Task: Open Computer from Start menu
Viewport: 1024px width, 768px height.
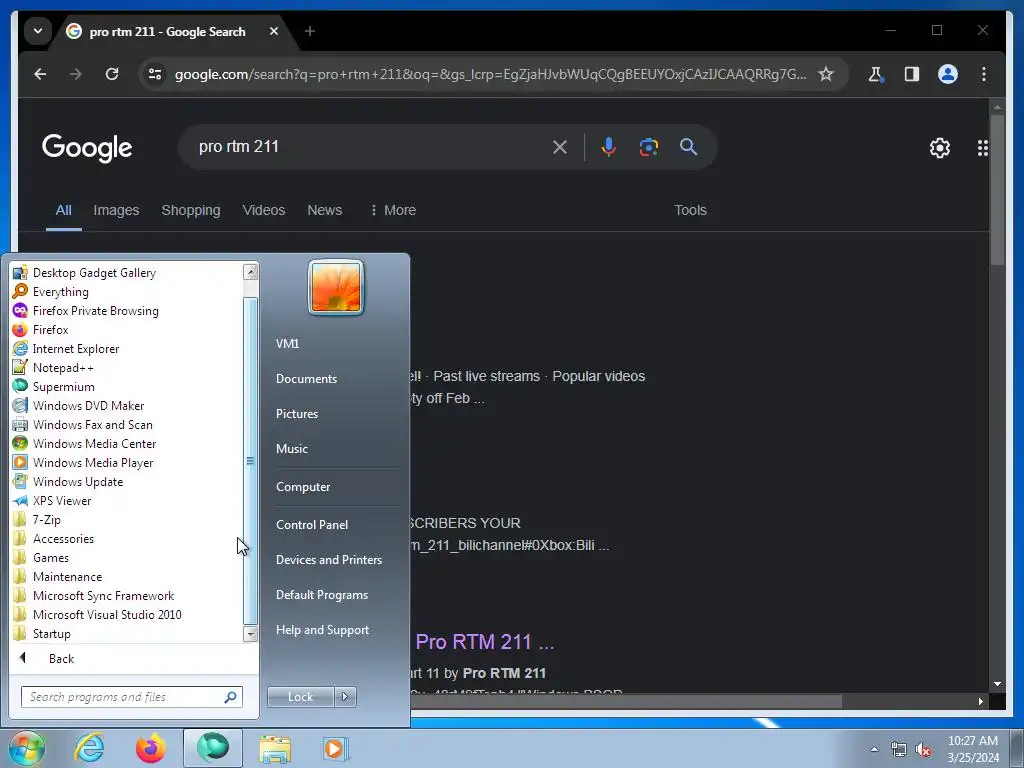Action: click(x=302, y=487)
